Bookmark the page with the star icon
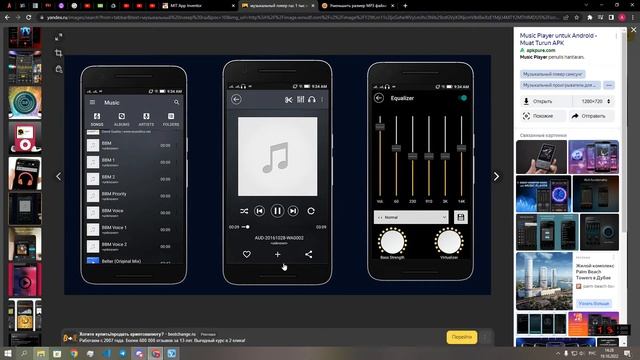The width and height of the screenshot is (640, 360). (x=576, y=18)
